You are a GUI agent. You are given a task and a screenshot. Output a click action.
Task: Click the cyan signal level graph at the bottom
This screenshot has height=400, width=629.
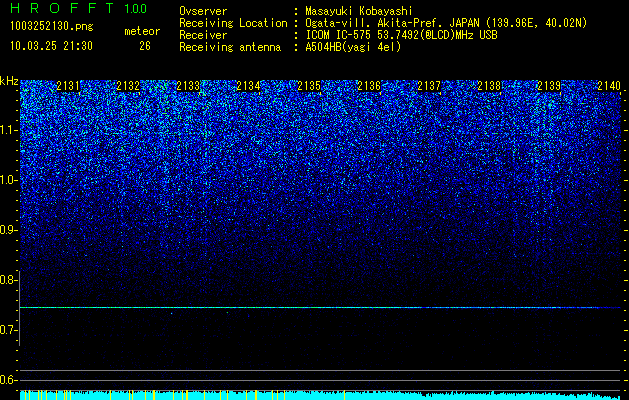[320, 395]
